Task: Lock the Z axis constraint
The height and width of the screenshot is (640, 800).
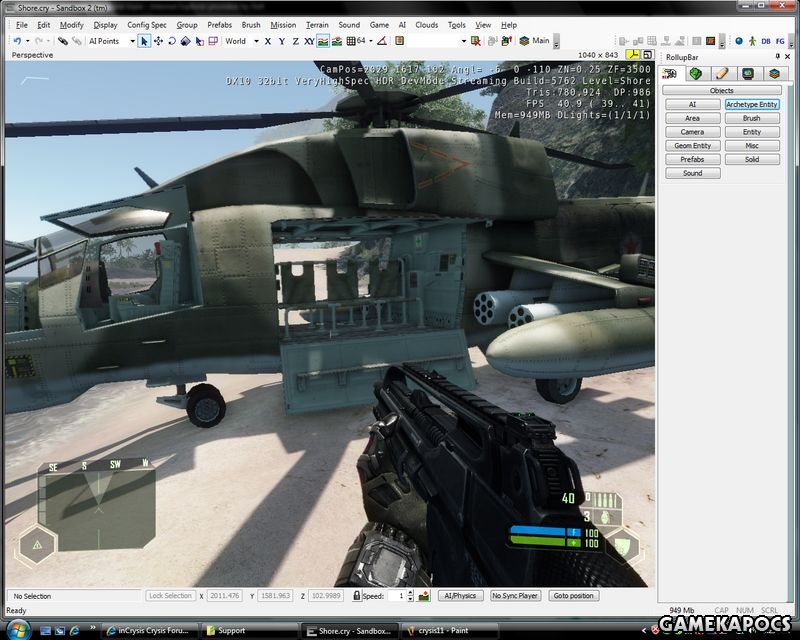Action: click(295, 41)
